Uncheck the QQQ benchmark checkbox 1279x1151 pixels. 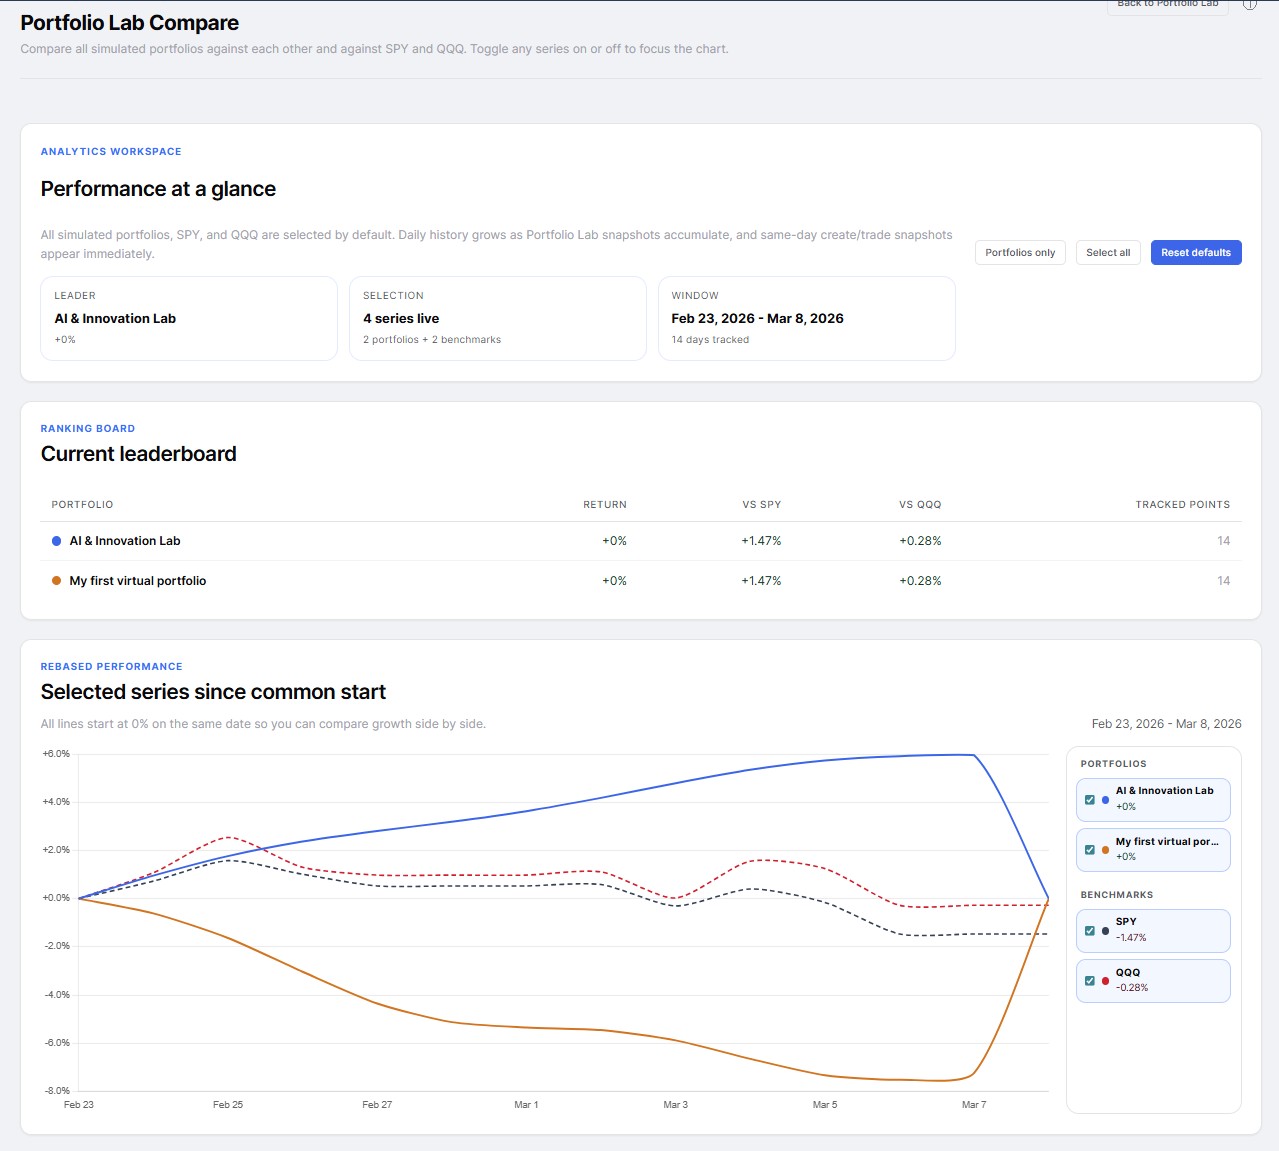point(1090,981)
